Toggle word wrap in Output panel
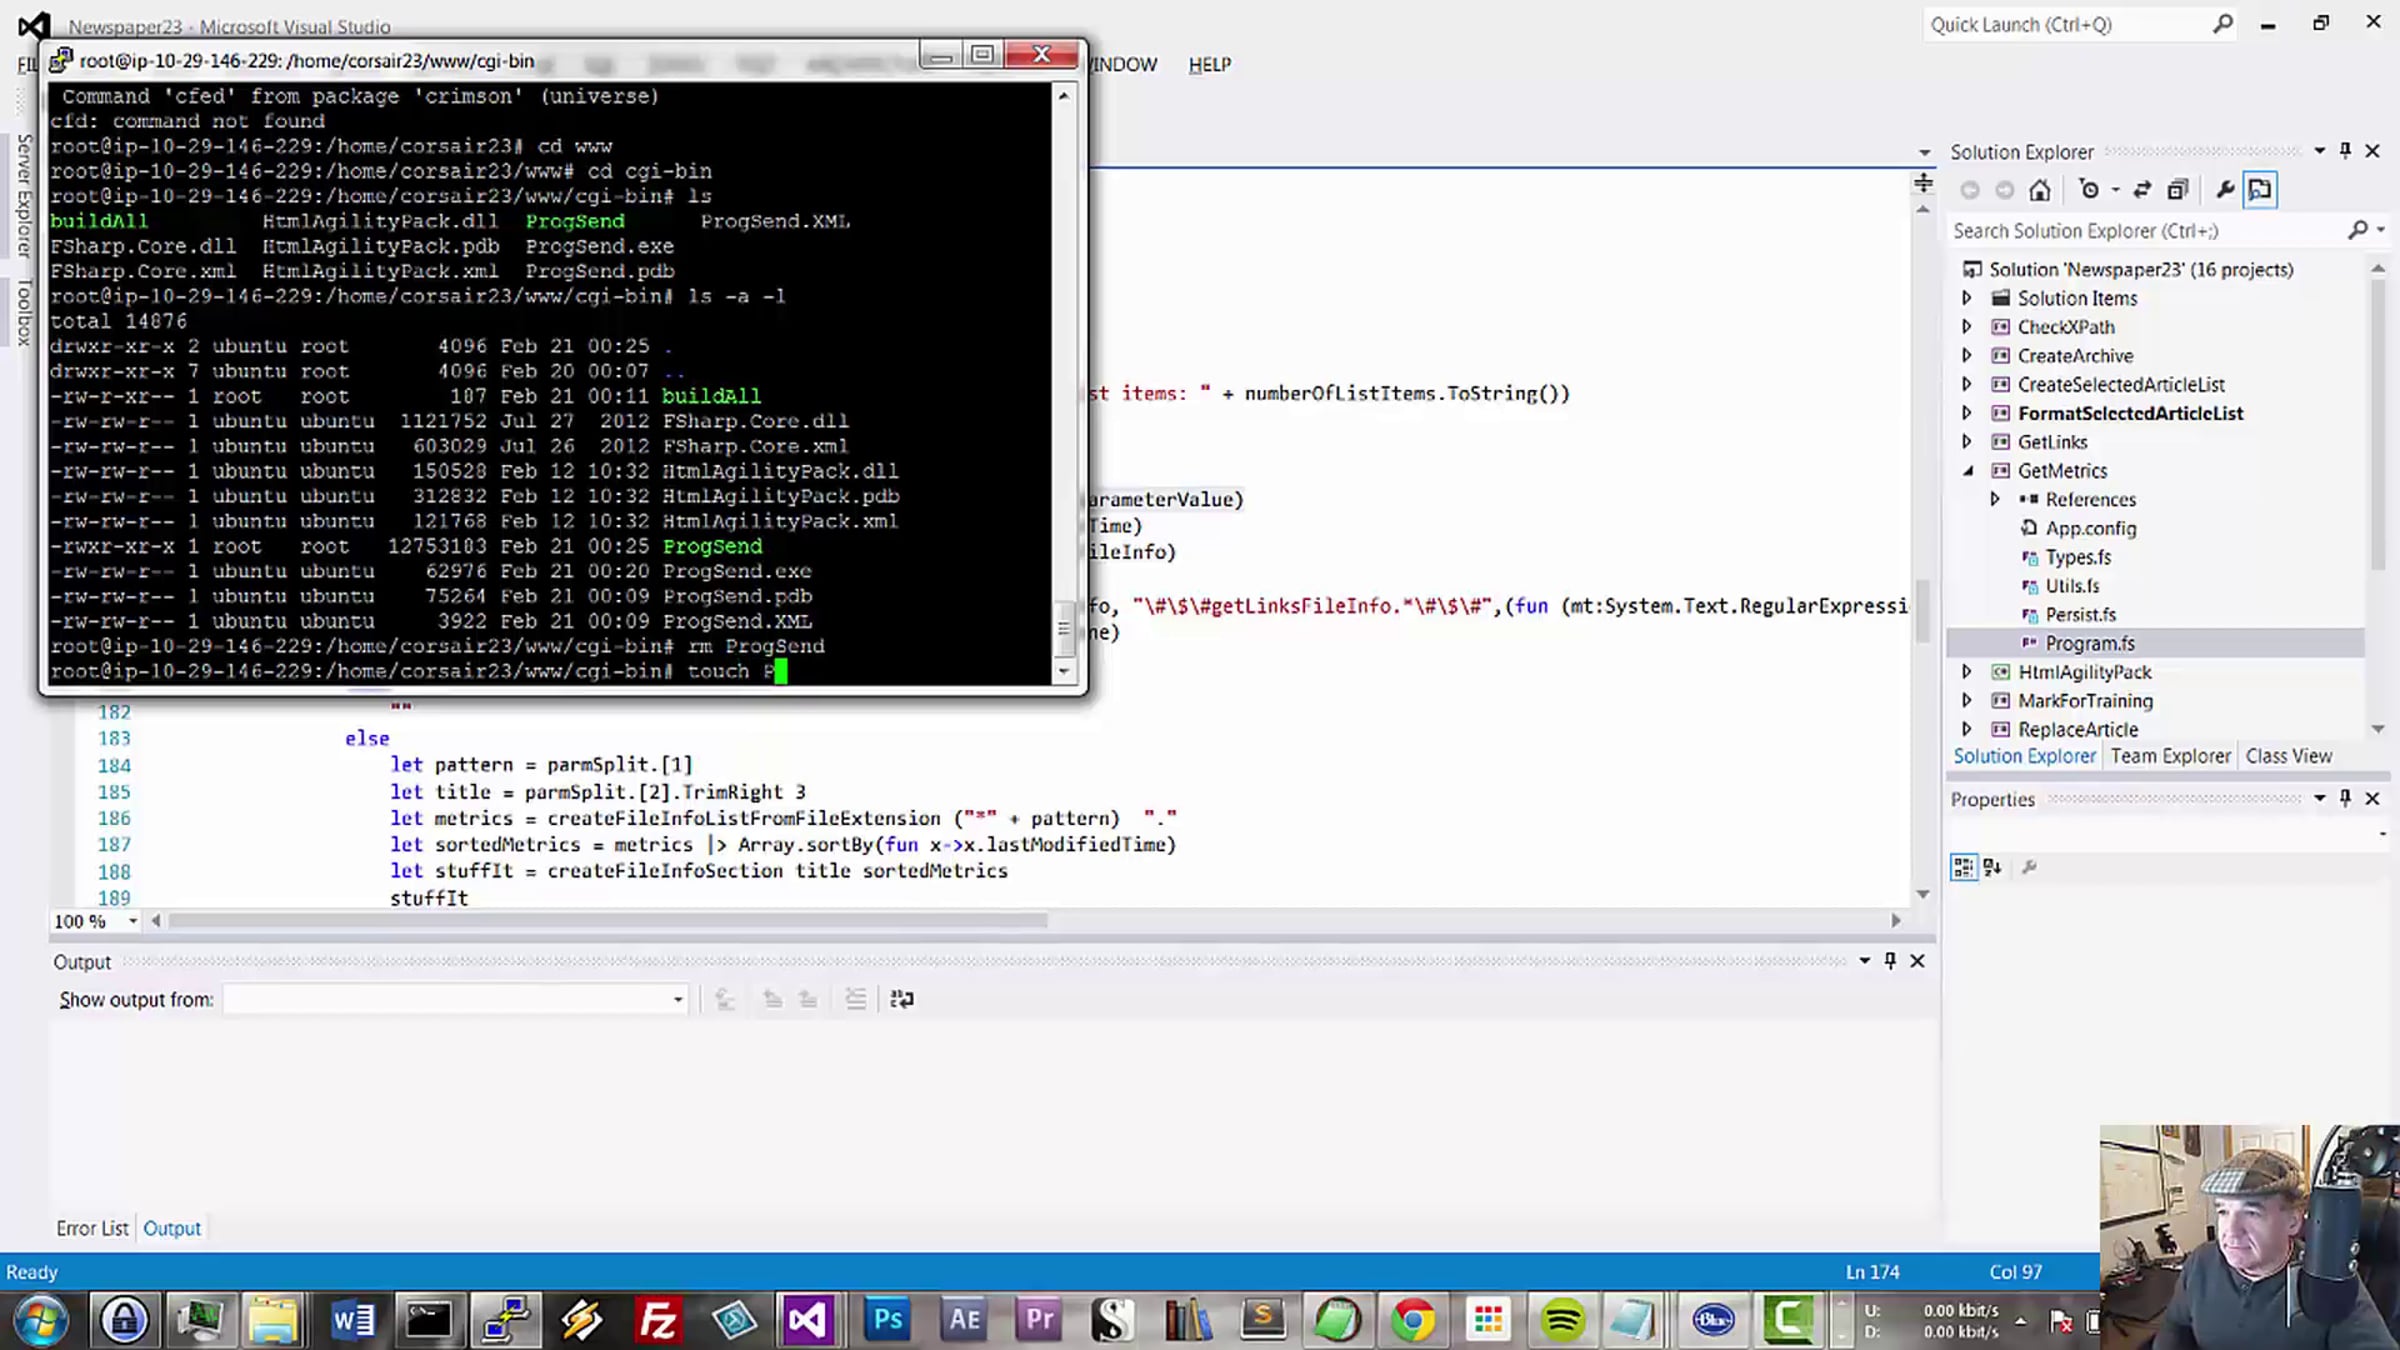This screenshot has height=1350, width=2400. (x=901, y=999)
